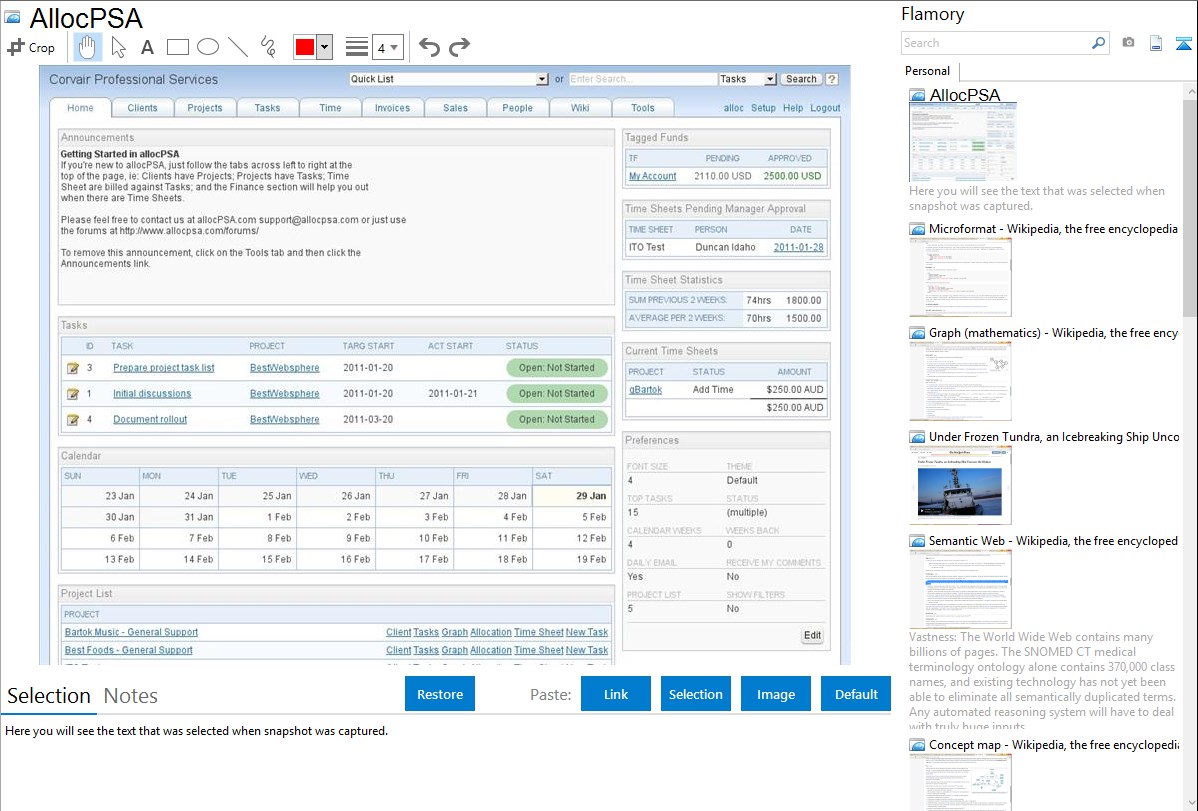The height and width of the screenshot is (811, 1198).
Task: Click the line thickness icon
Action: click(357, 47)
